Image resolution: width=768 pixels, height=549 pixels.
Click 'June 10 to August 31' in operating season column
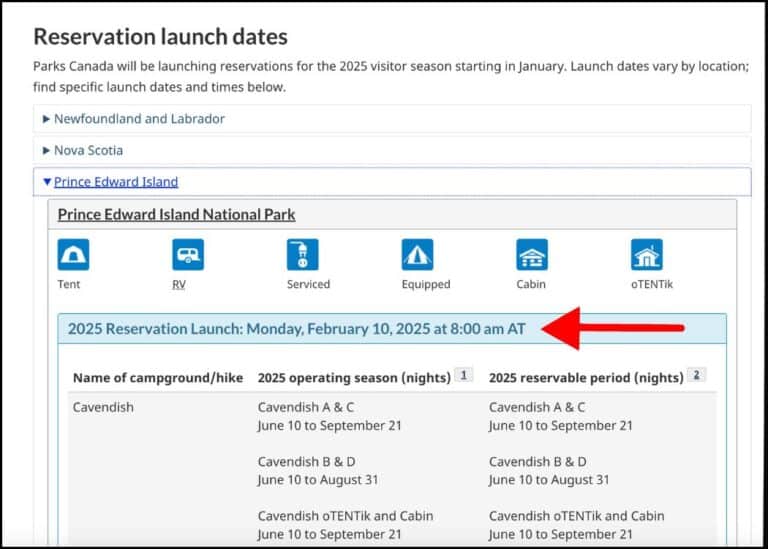318,480
